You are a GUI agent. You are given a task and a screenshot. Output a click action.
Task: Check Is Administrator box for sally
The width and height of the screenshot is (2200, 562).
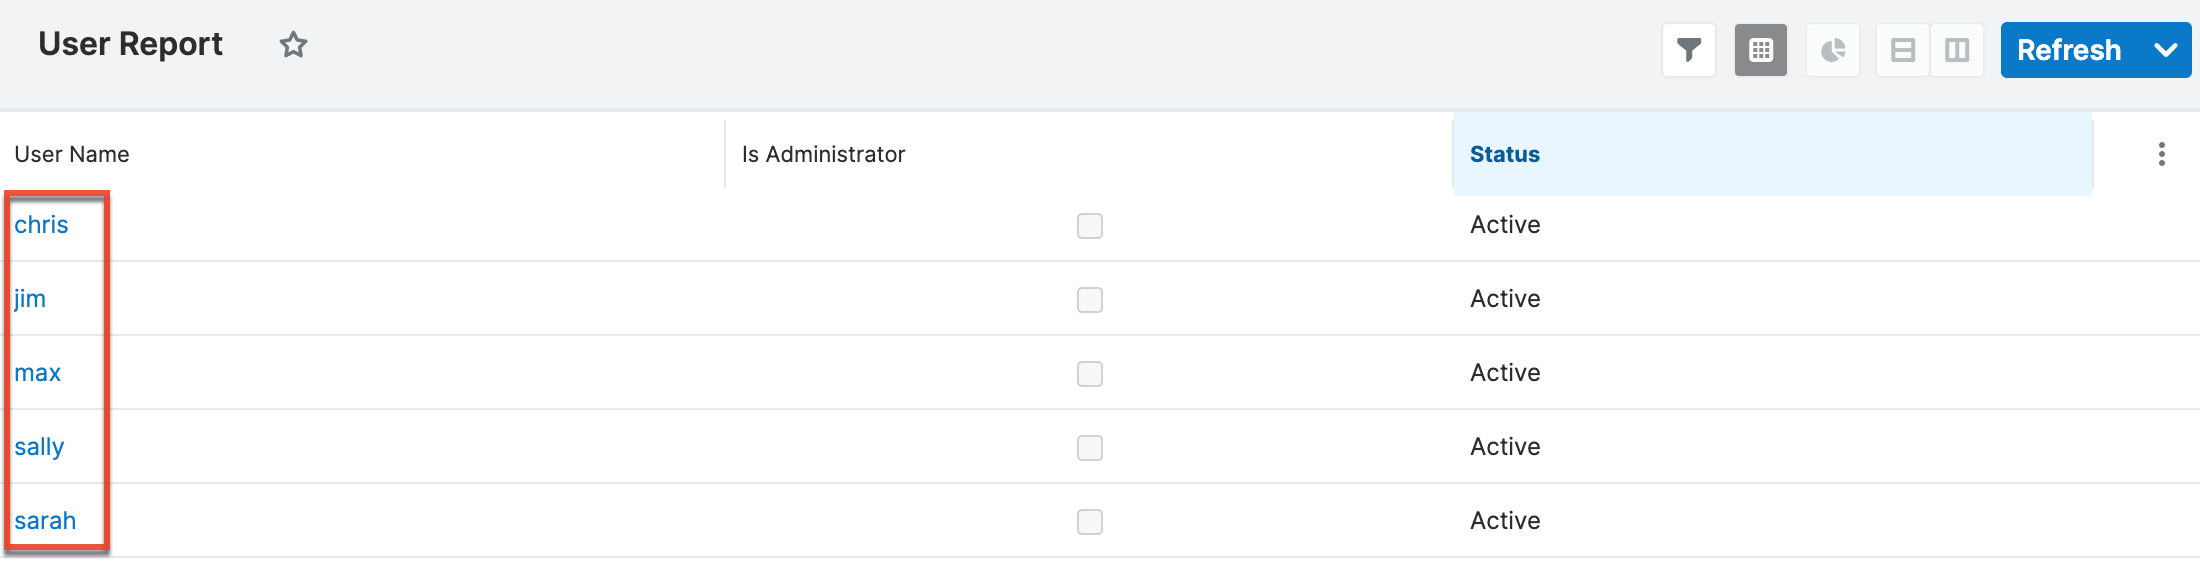click(1090, 448)
